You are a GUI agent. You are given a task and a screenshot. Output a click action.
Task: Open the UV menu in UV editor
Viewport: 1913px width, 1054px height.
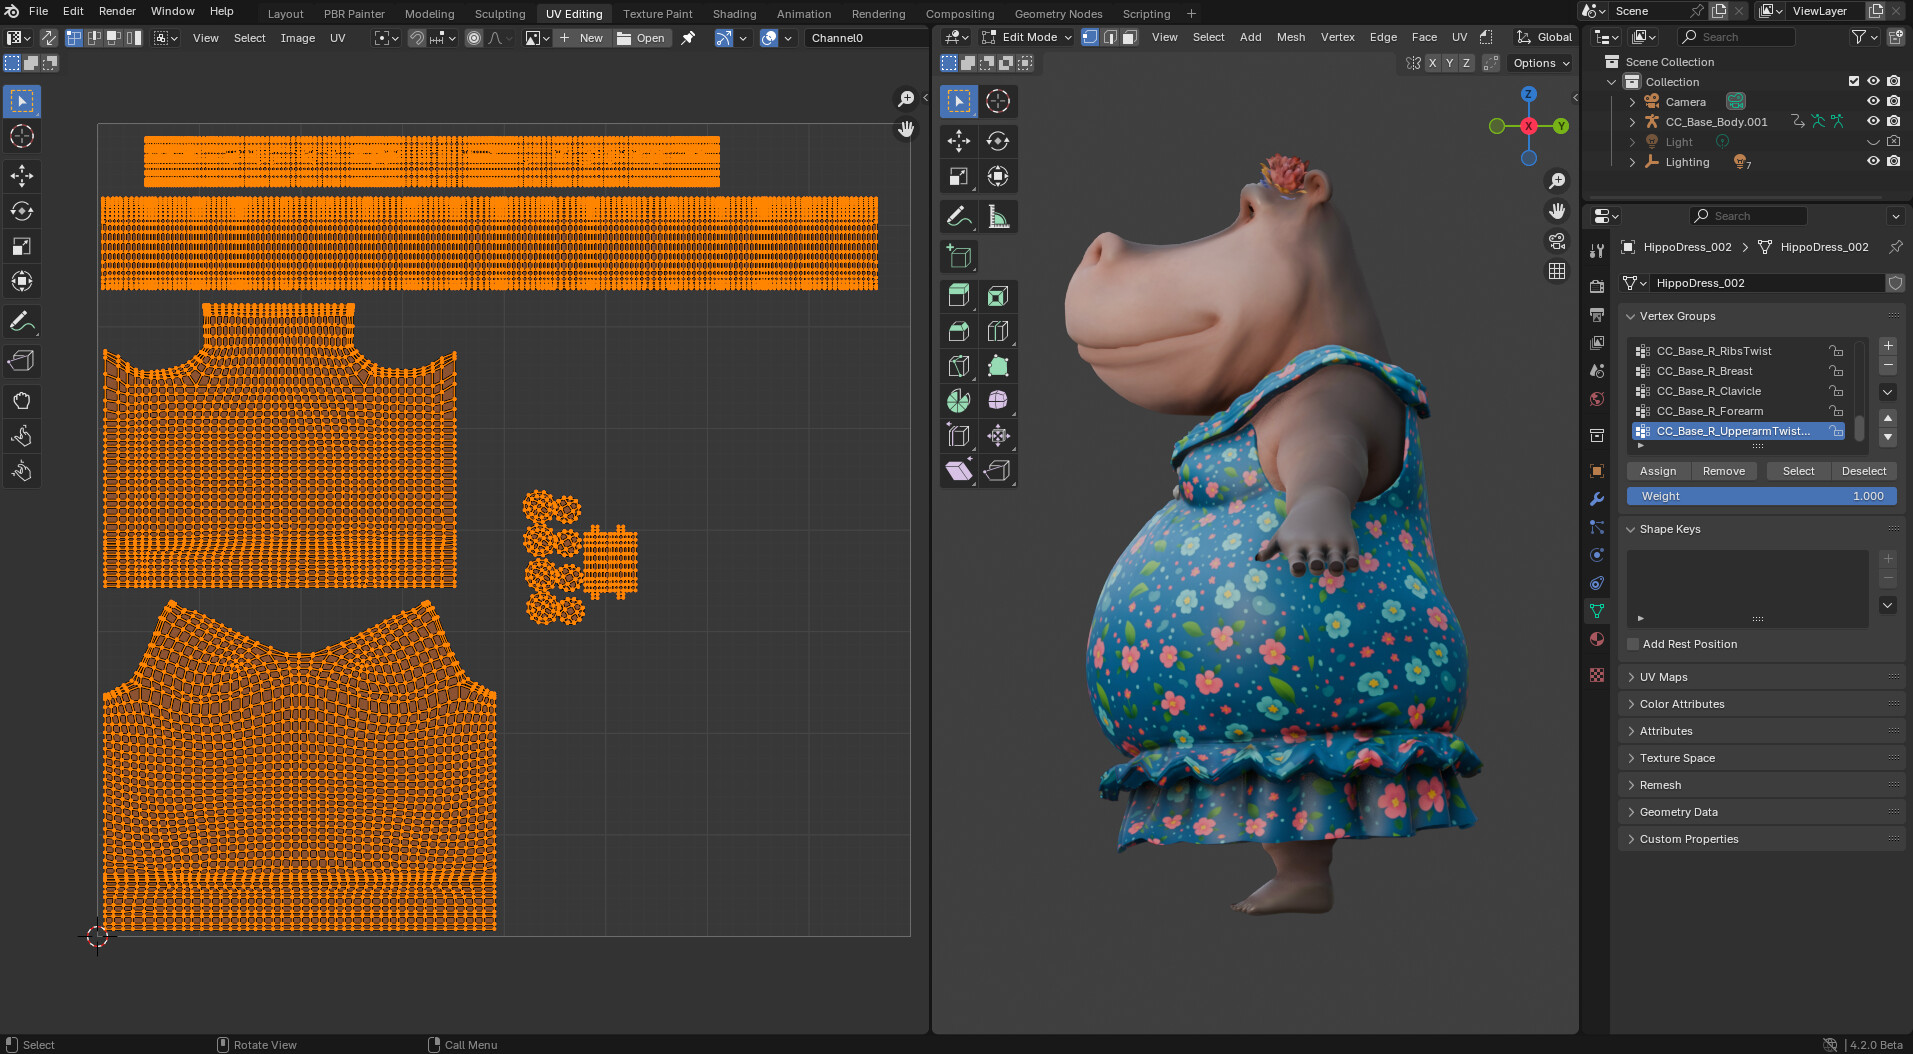[338, 38]
